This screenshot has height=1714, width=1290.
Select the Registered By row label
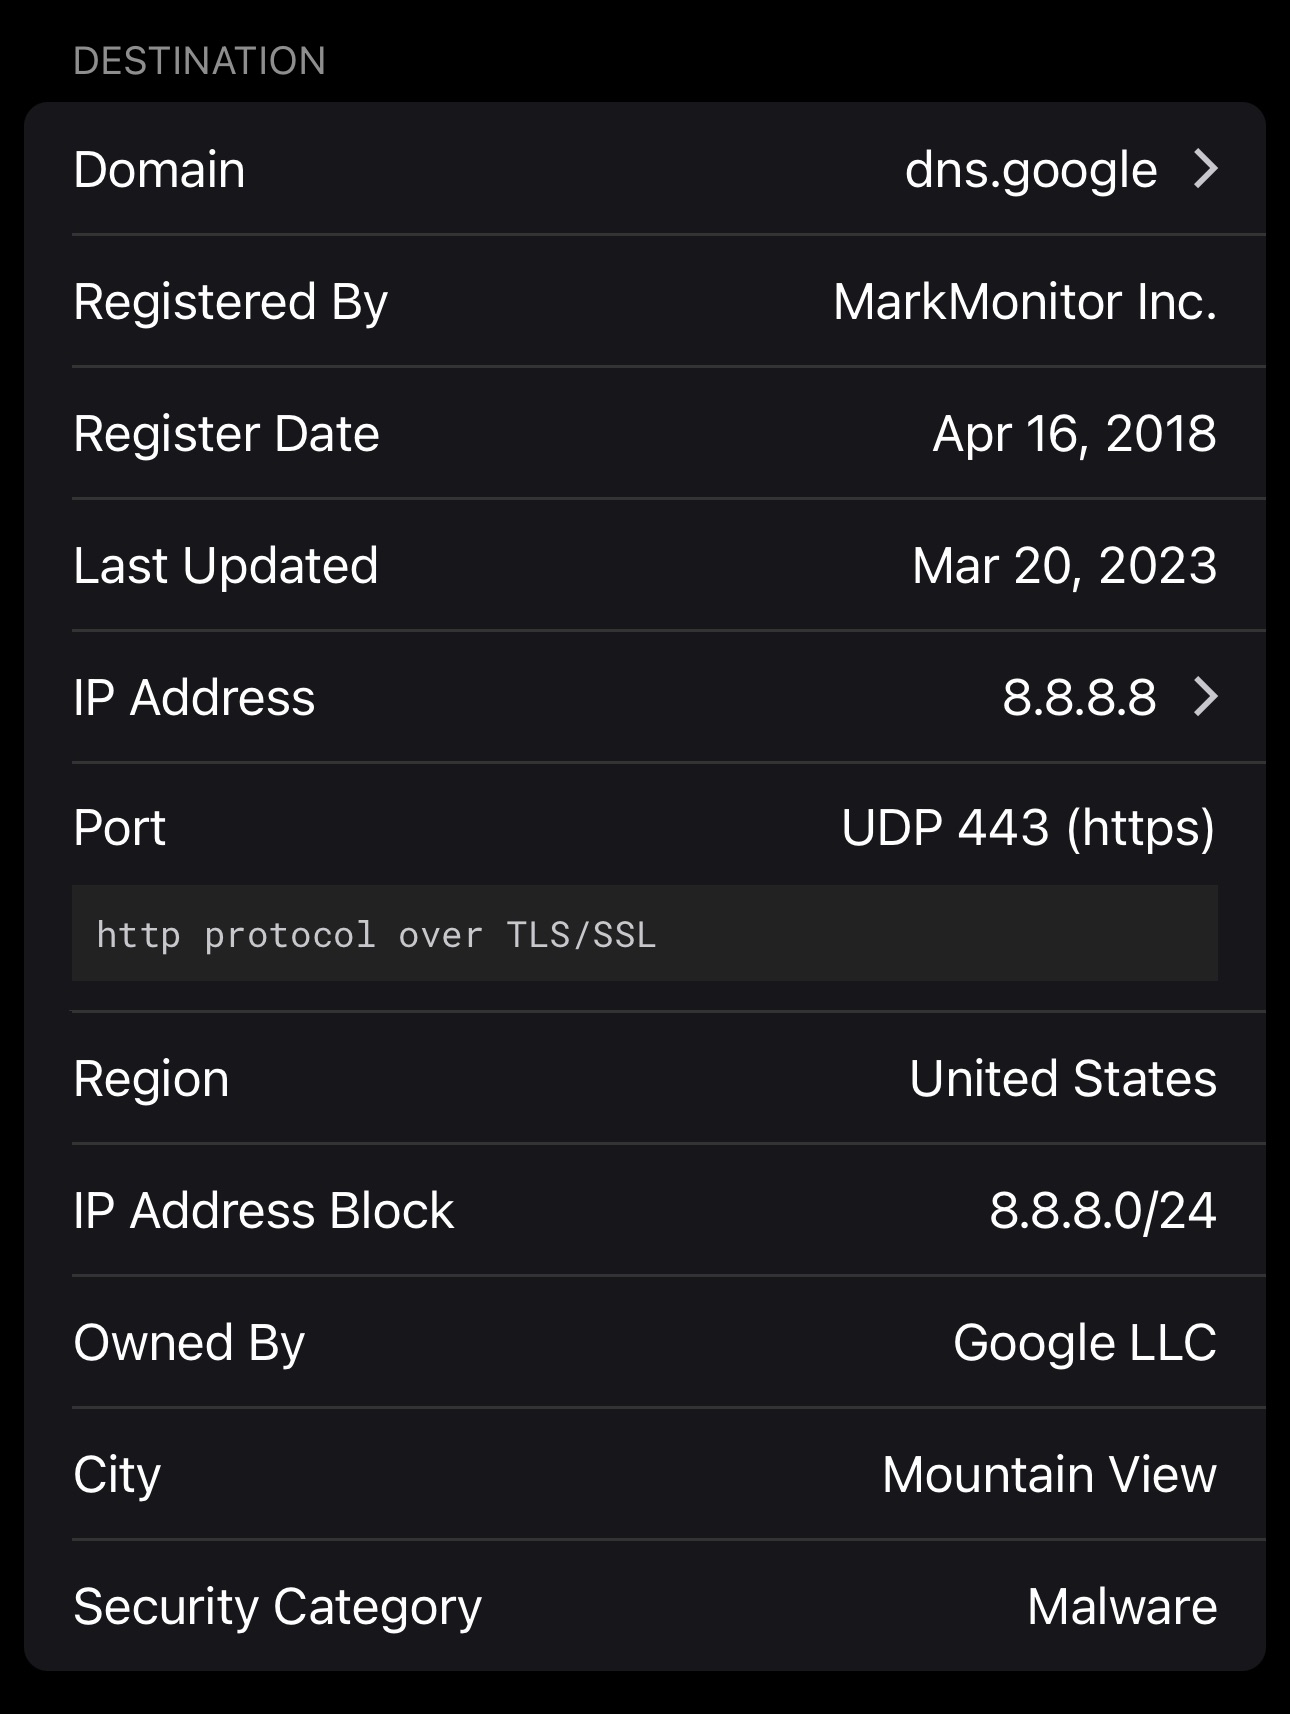(230, 302)
